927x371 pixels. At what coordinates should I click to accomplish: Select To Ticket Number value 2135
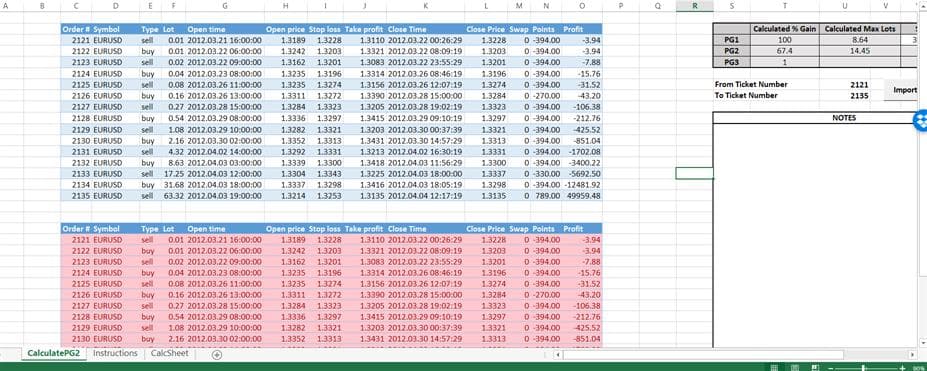[858, 95]
